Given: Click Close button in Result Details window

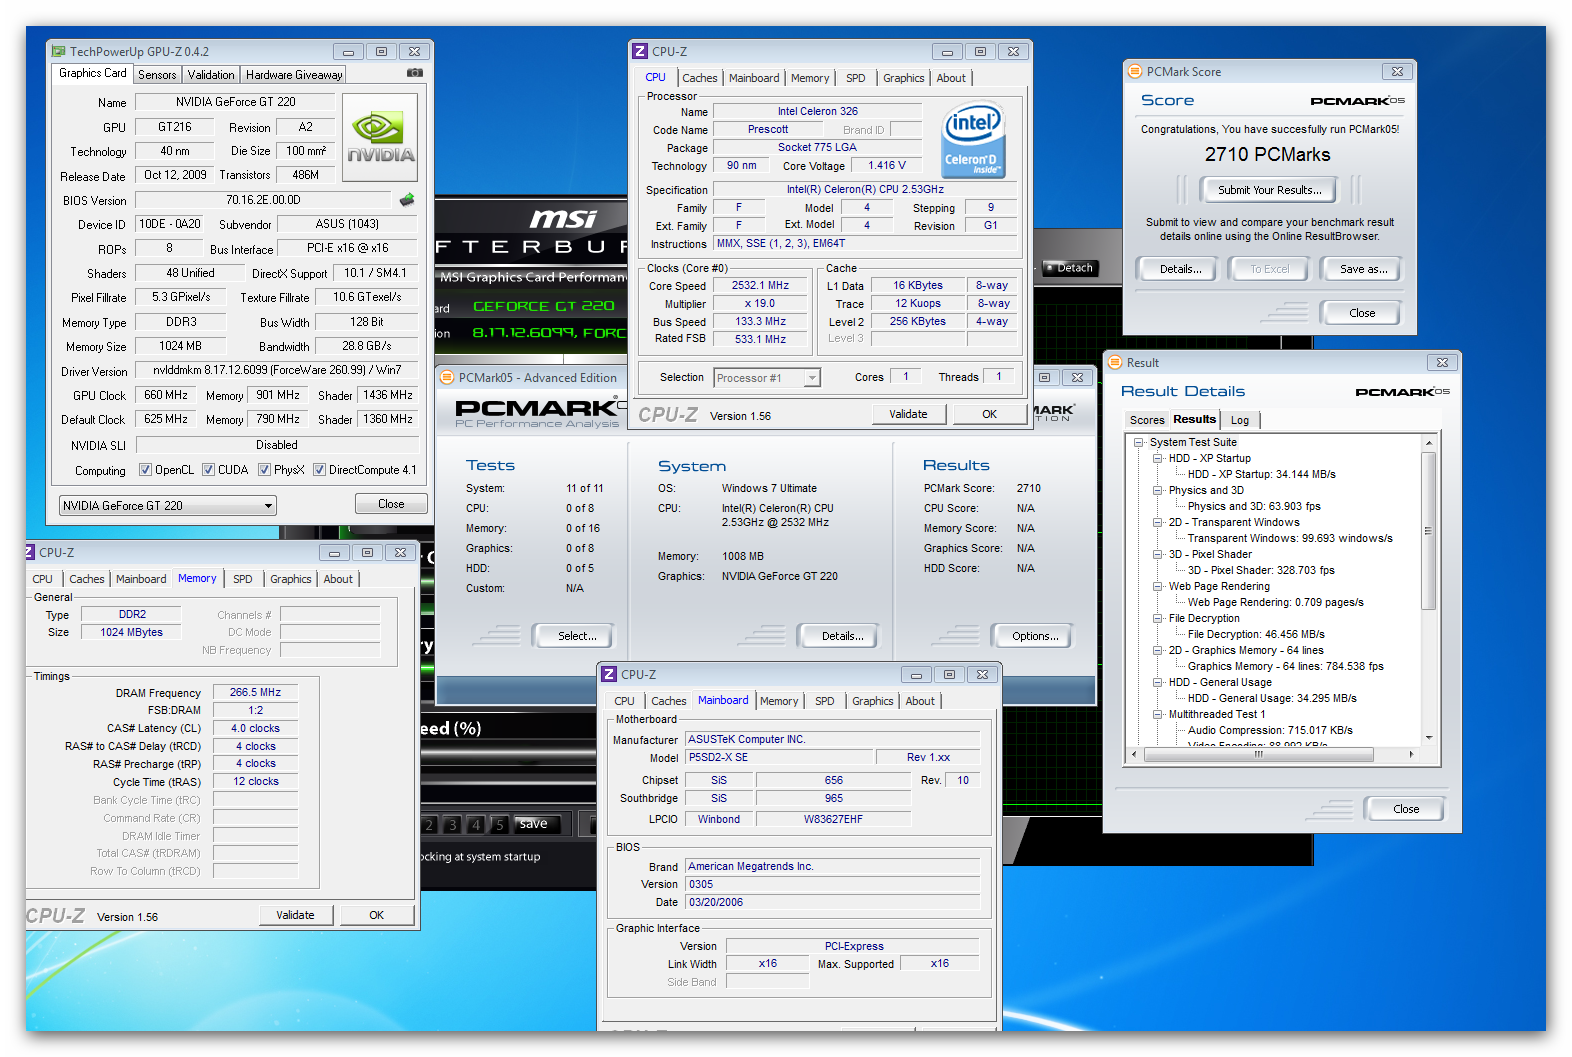Looking at the screenshot, I should tap(1405, 809).
